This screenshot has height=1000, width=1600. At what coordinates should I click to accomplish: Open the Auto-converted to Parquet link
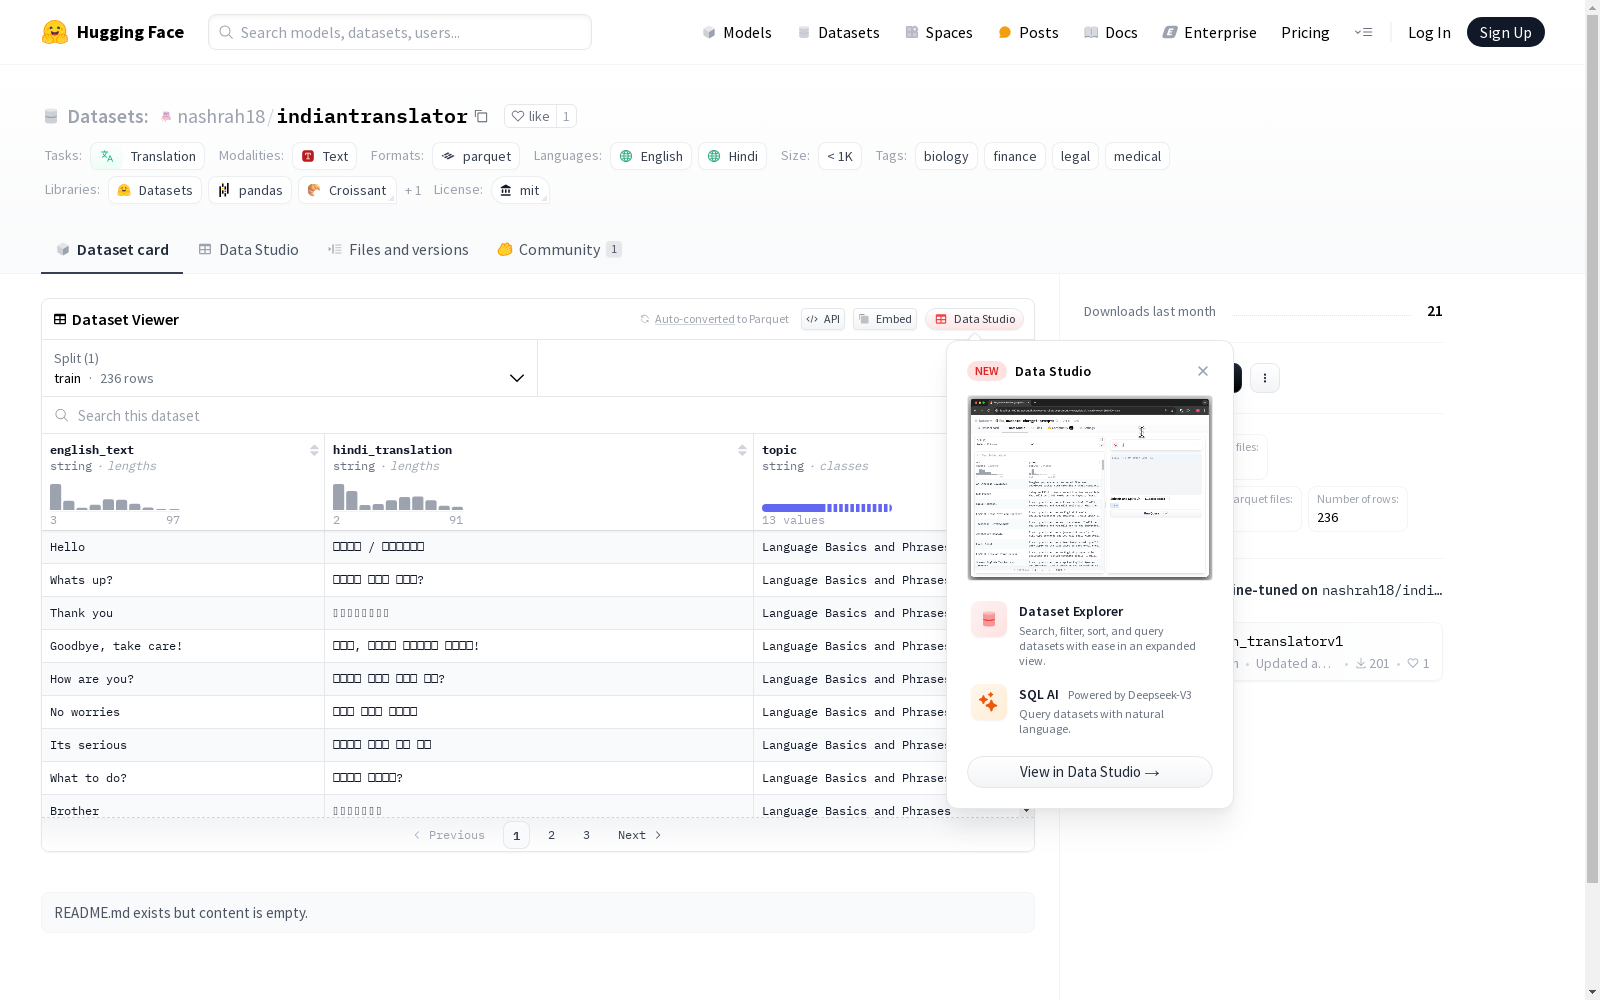click(x=721, y=319)
